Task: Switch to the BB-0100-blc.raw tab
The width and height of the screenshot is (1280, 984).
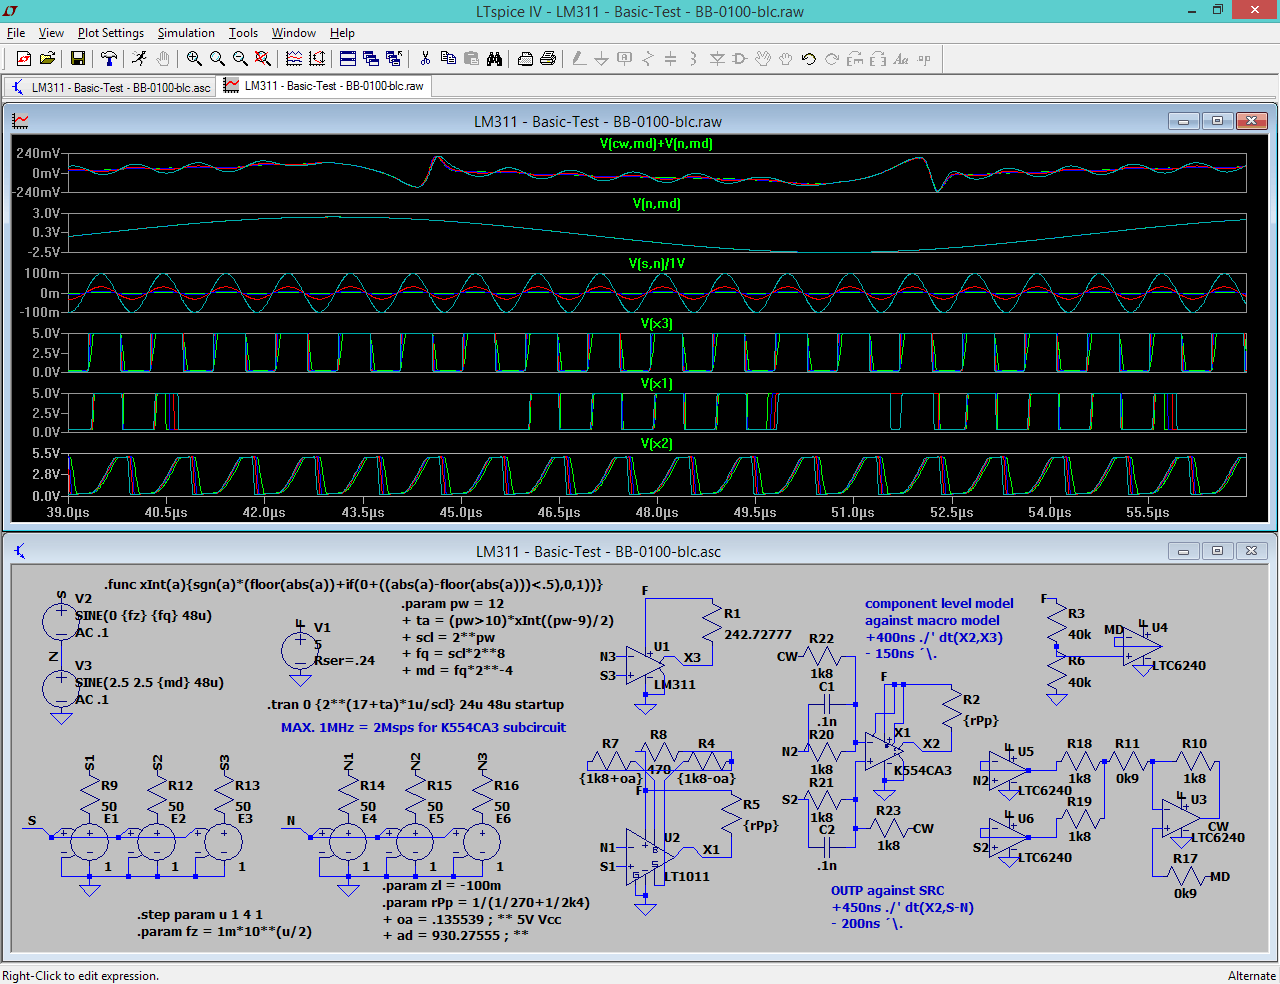Action: tap(324, 86)
